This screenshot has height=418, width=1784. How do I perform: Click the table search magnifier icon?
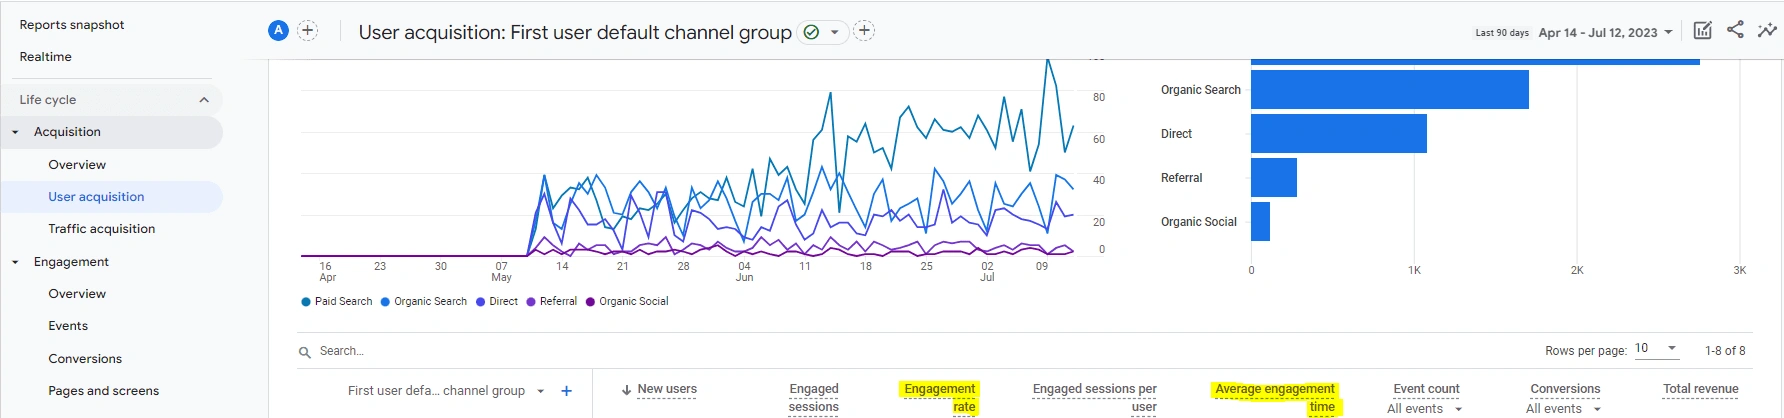pyautogui.click(x=305, y=352)
